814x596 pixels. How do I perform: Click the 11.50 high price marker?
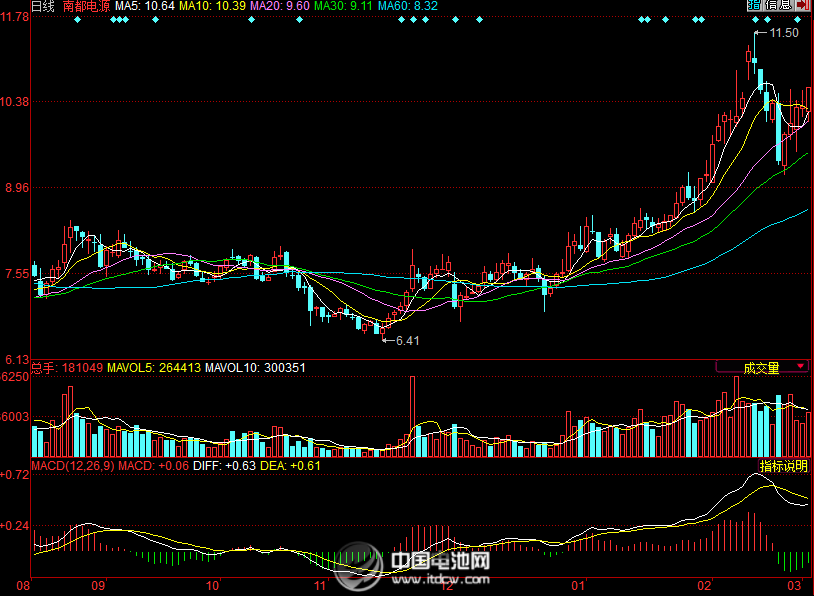[784, 33]
